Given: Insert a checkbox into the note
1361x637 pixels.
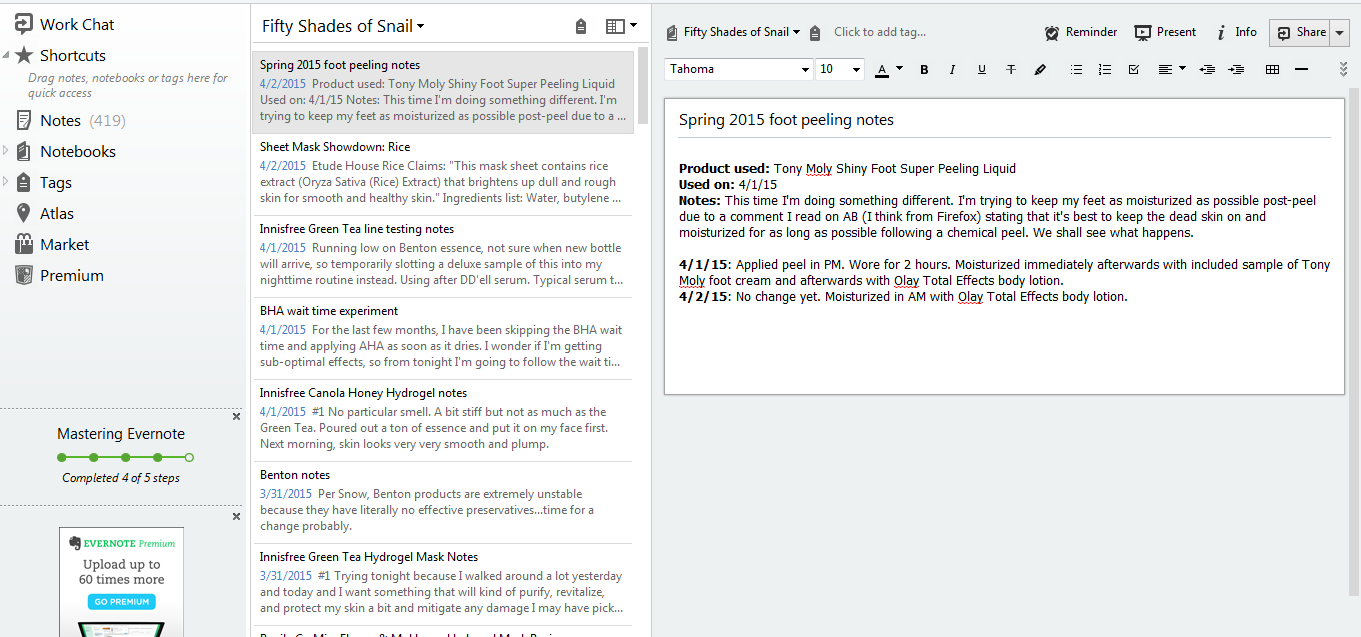Looking at the screenshot, I should click(1133, 69).
